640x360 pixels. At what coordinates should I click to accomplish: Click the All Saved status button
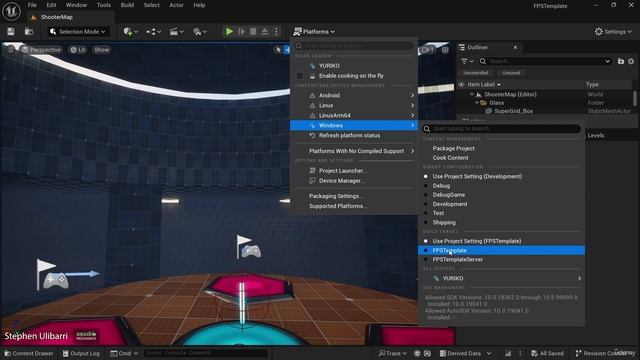point(547,353)
